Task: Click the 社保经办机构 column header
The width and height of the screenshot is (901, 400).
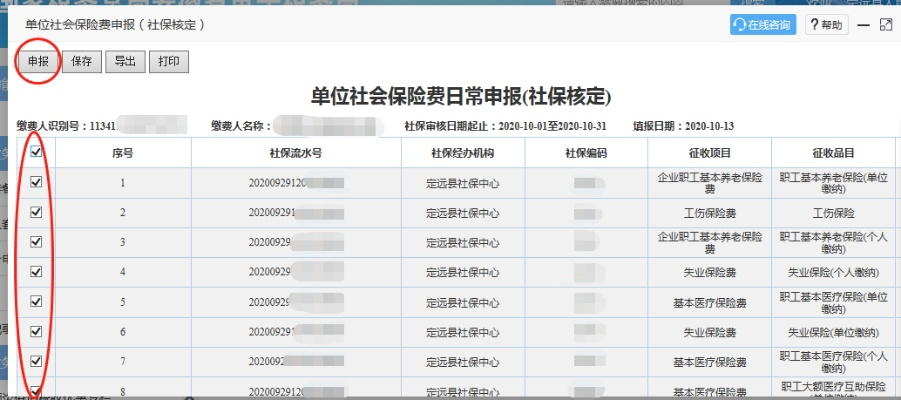Action: (x=461, y=153)
